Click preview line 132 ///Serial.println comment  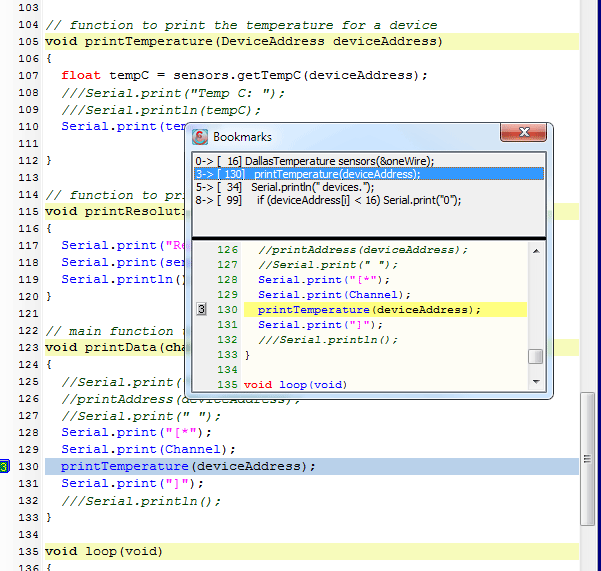(x=328, y=340)
